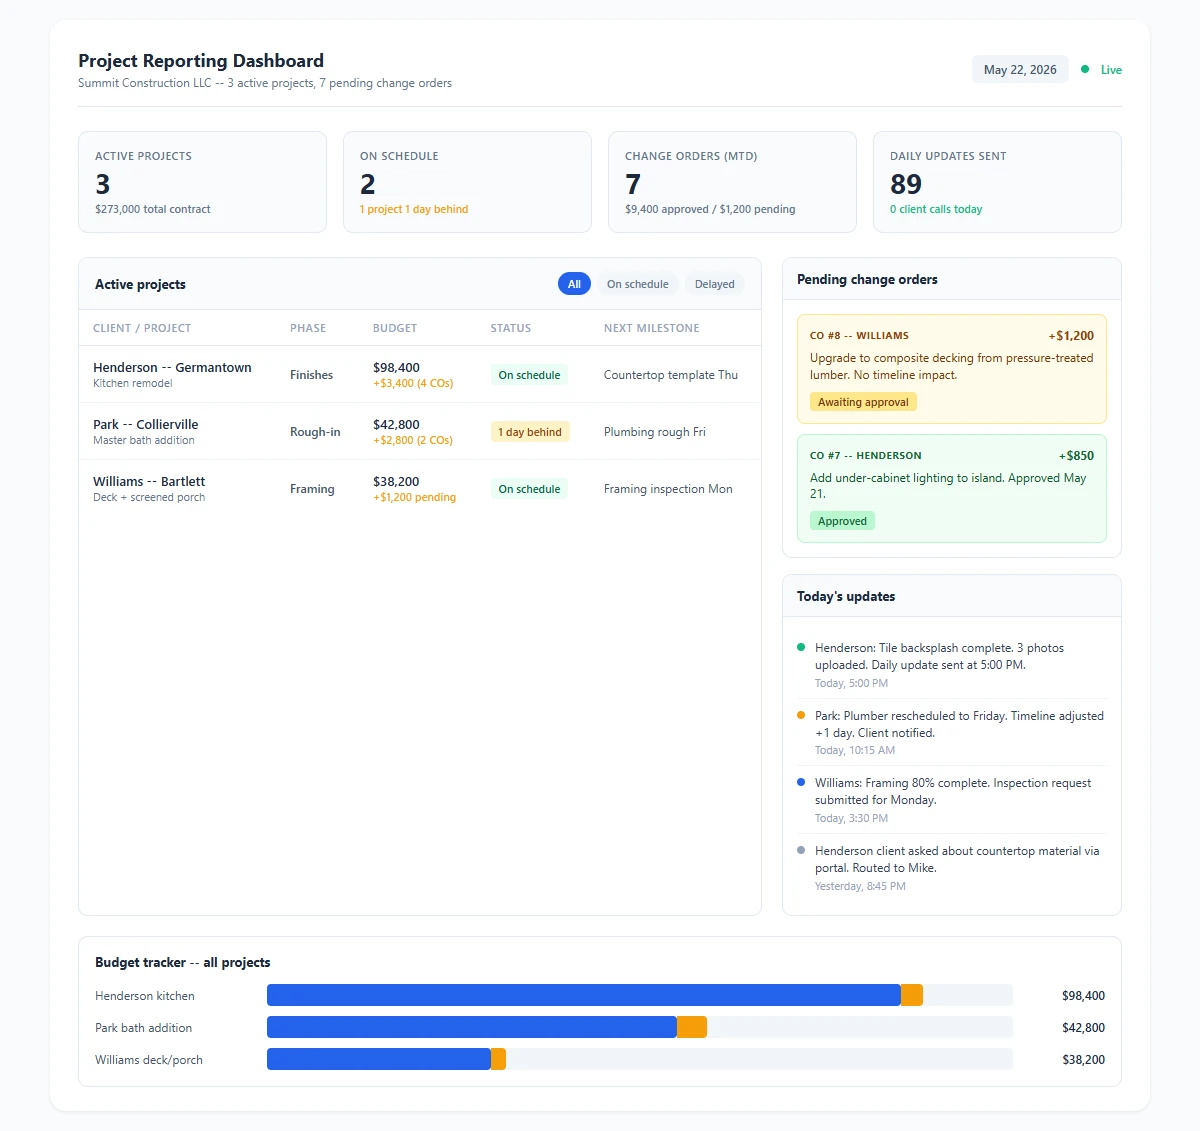Screen dimensions: 1200x1131
Task: Select the Henderson -- Germantown project row
Action: (420, 375)
